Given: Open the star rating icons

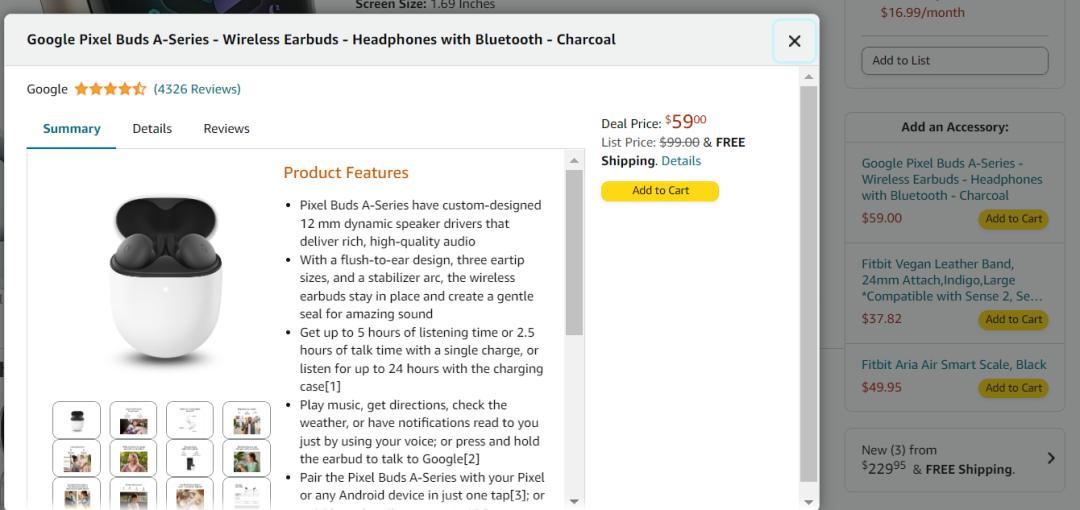Looking at the screenshot, I should click(110, 89).
